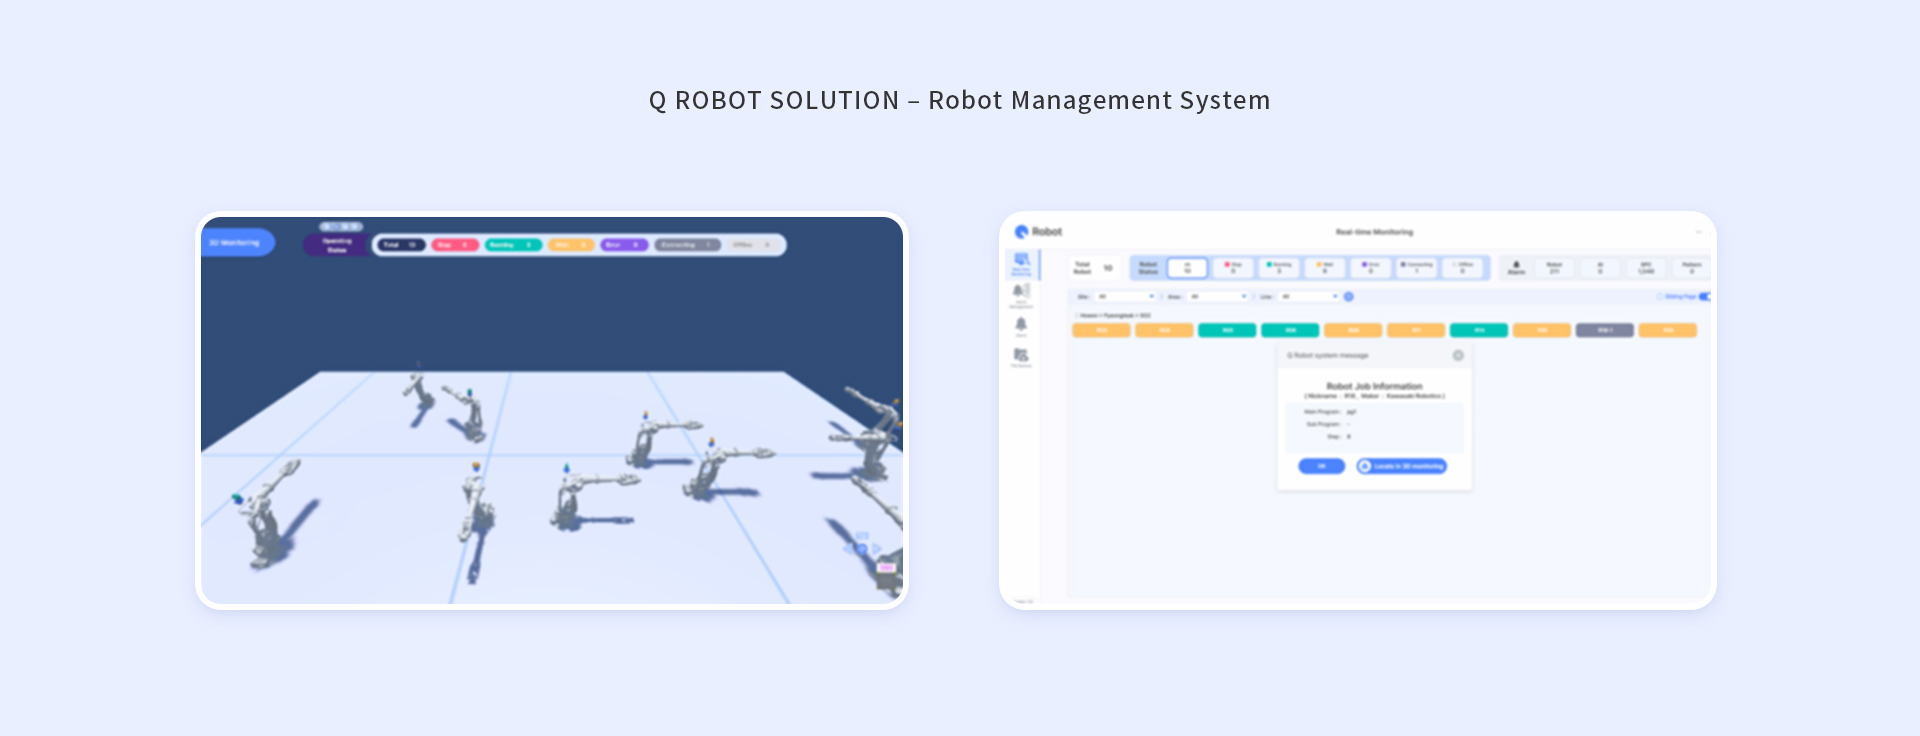The image size is (1920, 736).
Task: Select the Offline status filter
Action: (1463, 267)
